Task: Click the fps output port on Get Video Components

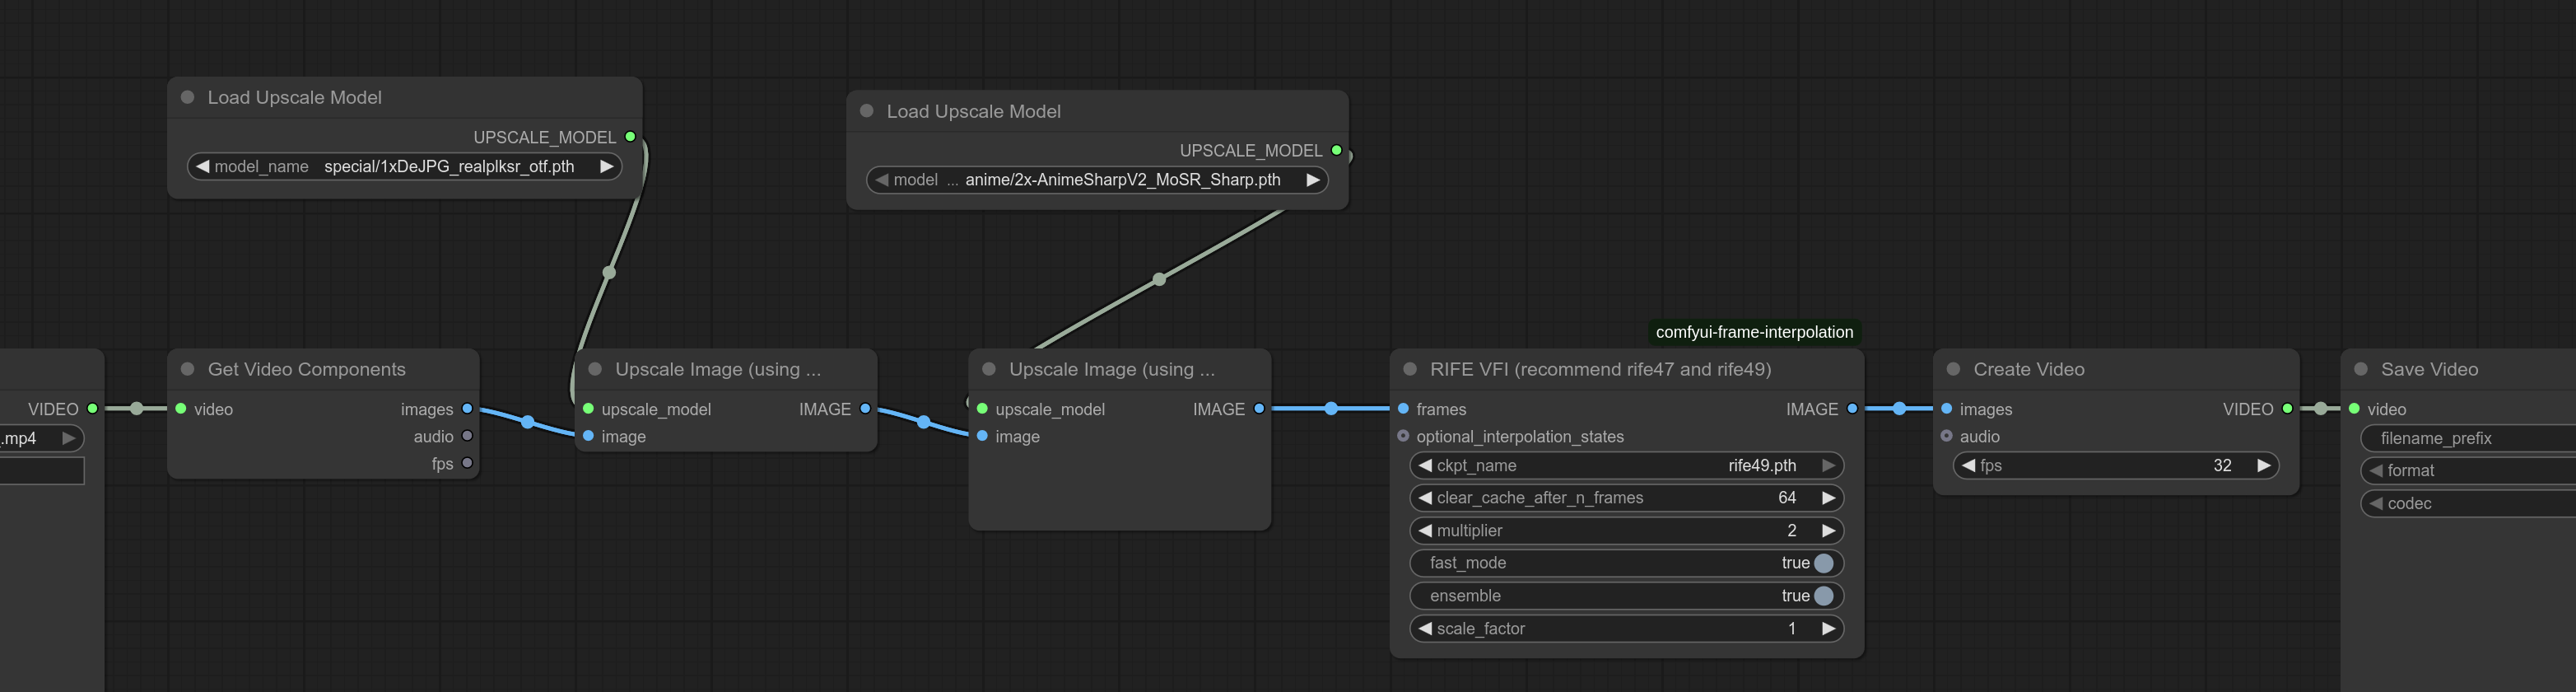Action: (x=467, y=463)
